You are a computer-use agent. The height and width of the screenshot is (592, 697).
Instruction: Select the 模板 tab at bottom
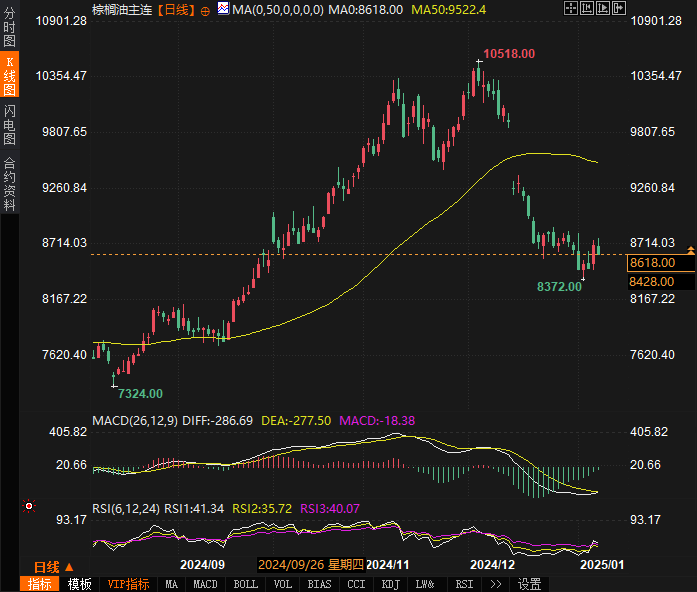80,584
